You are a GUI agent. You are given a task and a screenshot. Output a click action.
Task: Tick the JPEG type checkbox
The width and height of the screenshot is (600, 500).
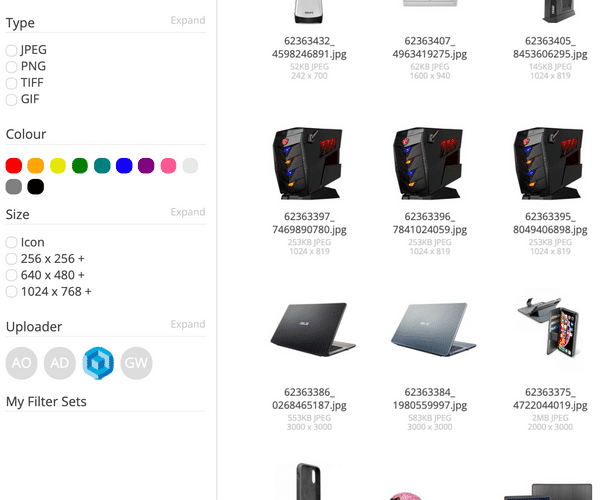click(x=11, y=50)
